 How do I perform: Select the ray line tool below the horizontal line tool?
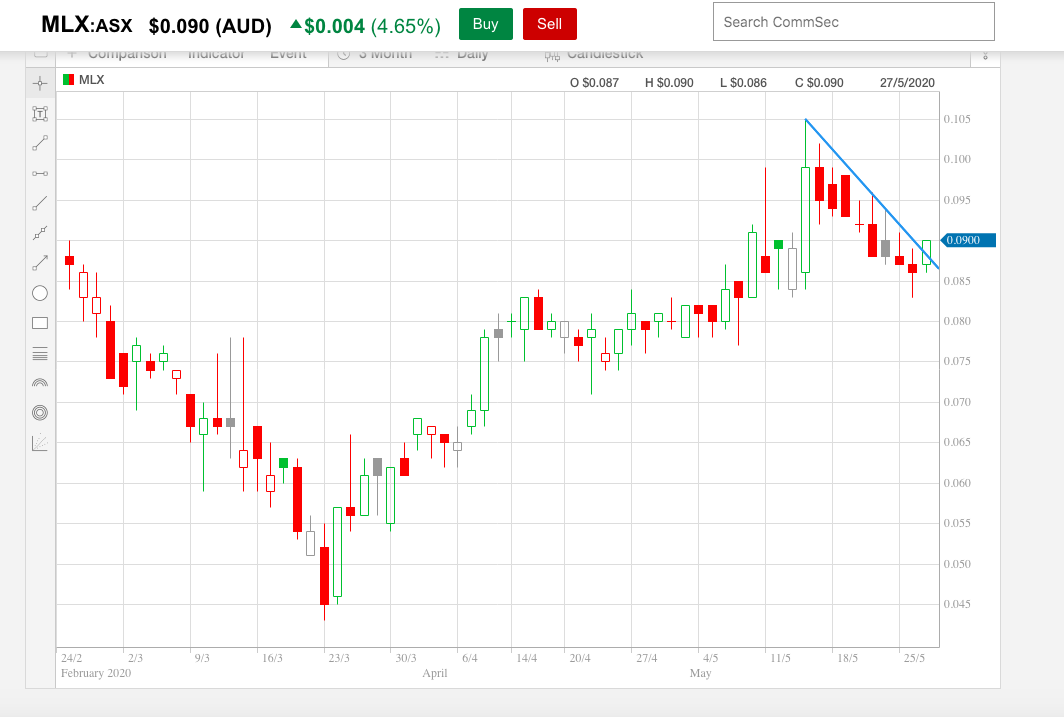tap(40, 204)
